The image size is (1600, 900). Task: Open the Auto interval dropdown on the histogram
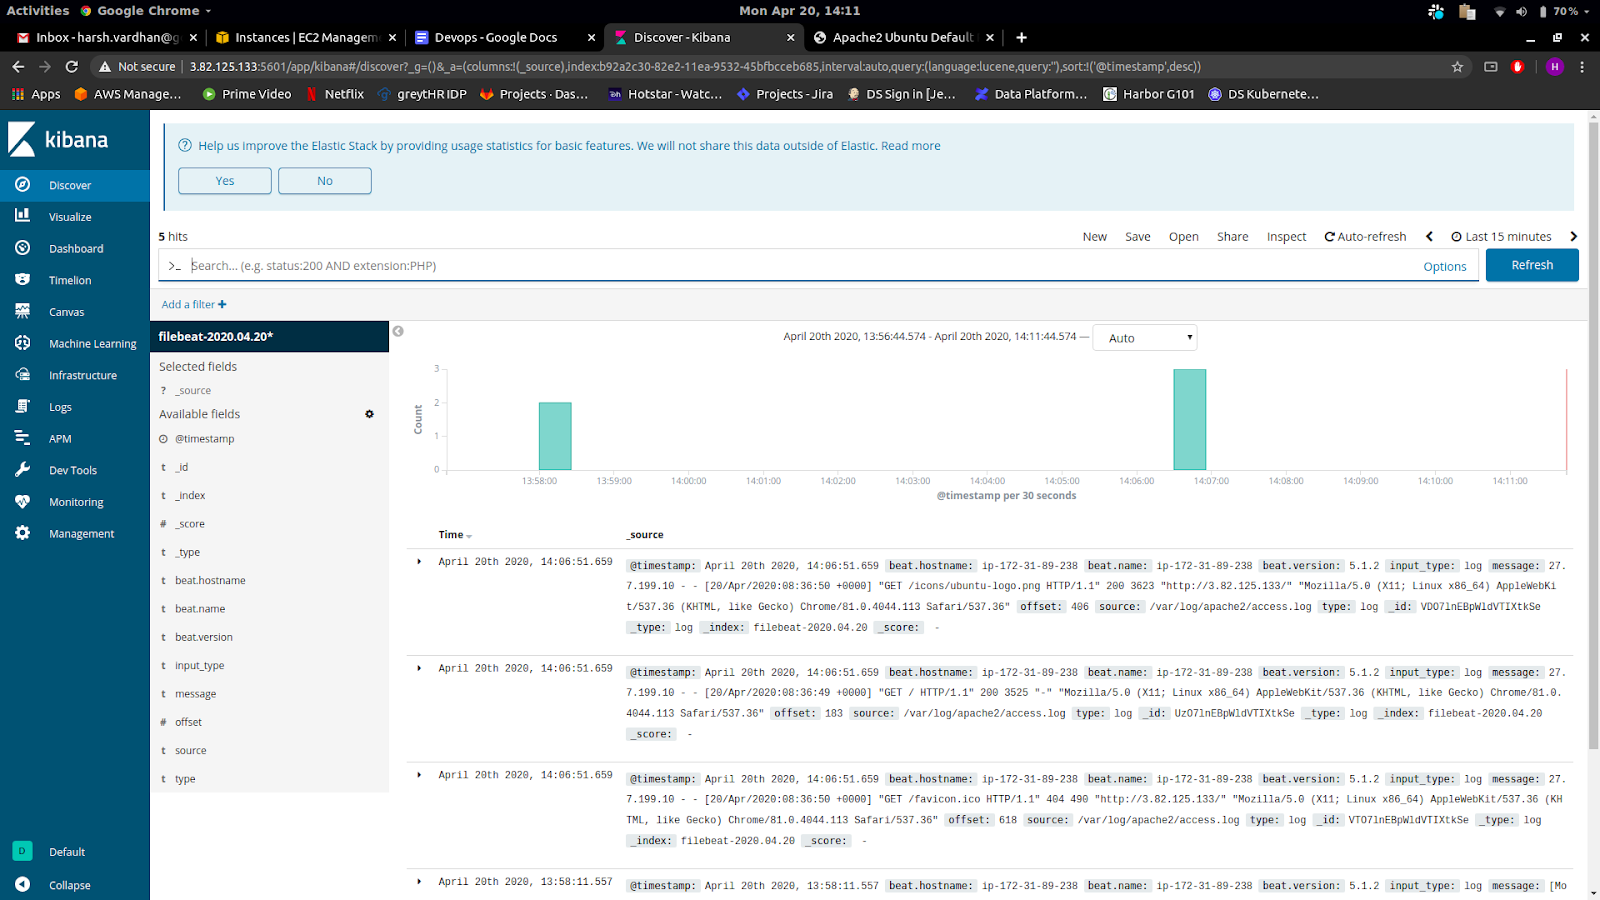[1143, 337]
